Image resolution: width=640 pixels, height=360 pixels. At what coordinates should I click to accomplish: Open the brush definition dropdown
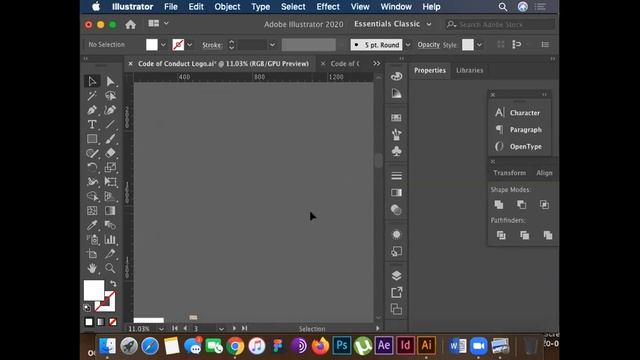[x=408, y=45]
